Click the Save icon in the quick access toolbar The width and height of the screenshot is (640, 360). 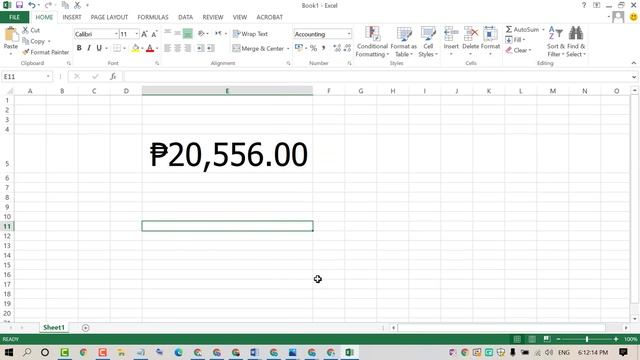coord(19,5)
